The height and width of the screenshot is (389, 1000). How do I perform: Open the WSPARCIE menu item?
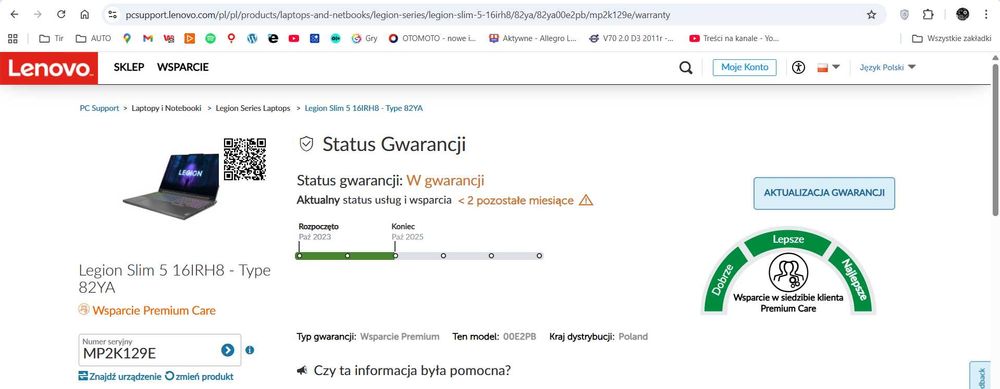183,67
